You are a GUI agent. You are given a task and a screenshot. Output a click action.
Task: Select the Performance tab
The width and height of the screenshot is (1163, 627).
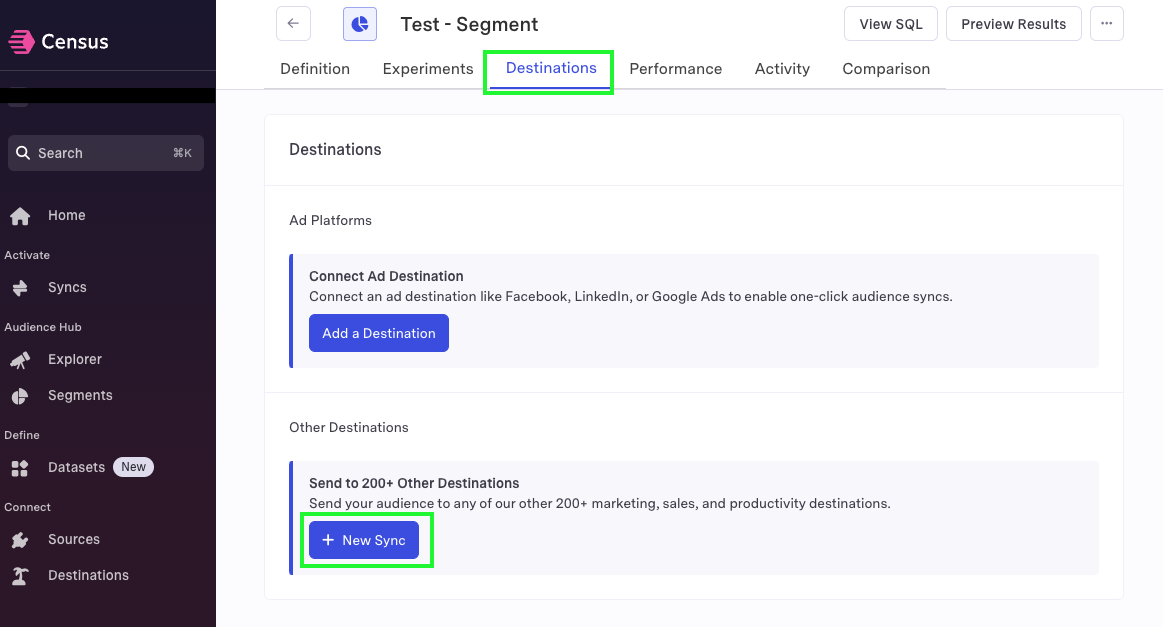pyautogui.click(x=676, y=69)
